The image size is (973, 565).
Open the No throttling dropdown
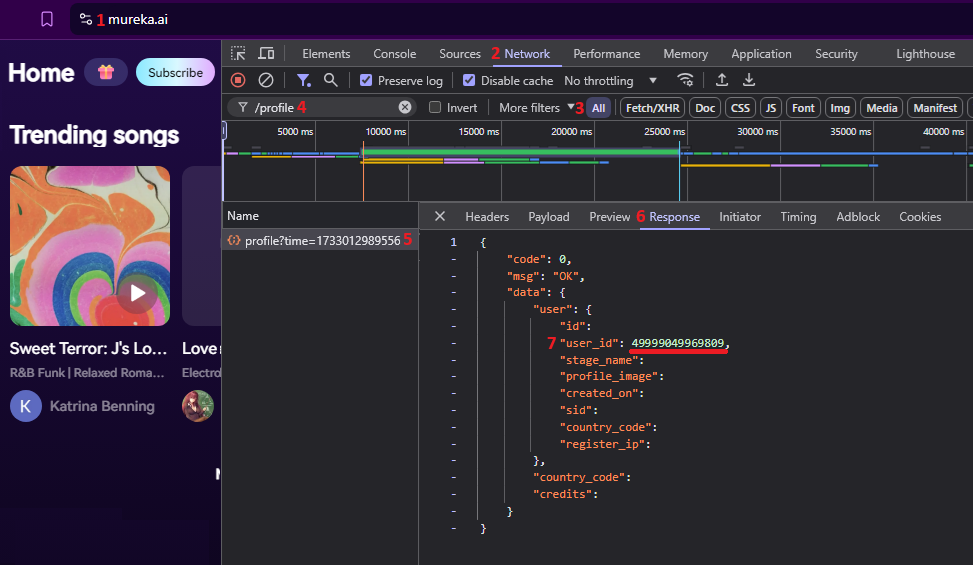(610, 80)
